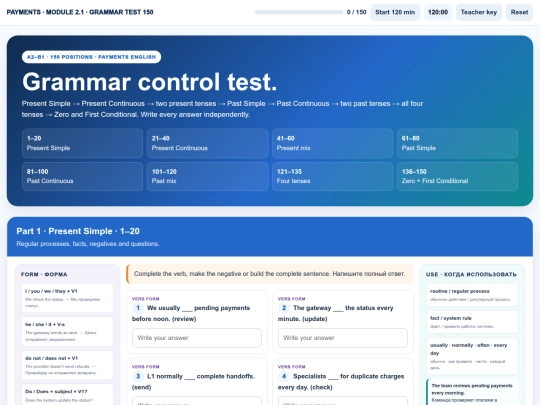The height and width of the screenshot is (405, 540).
Task: Click the number 1 question badge
Action: [x=138, y=308]
